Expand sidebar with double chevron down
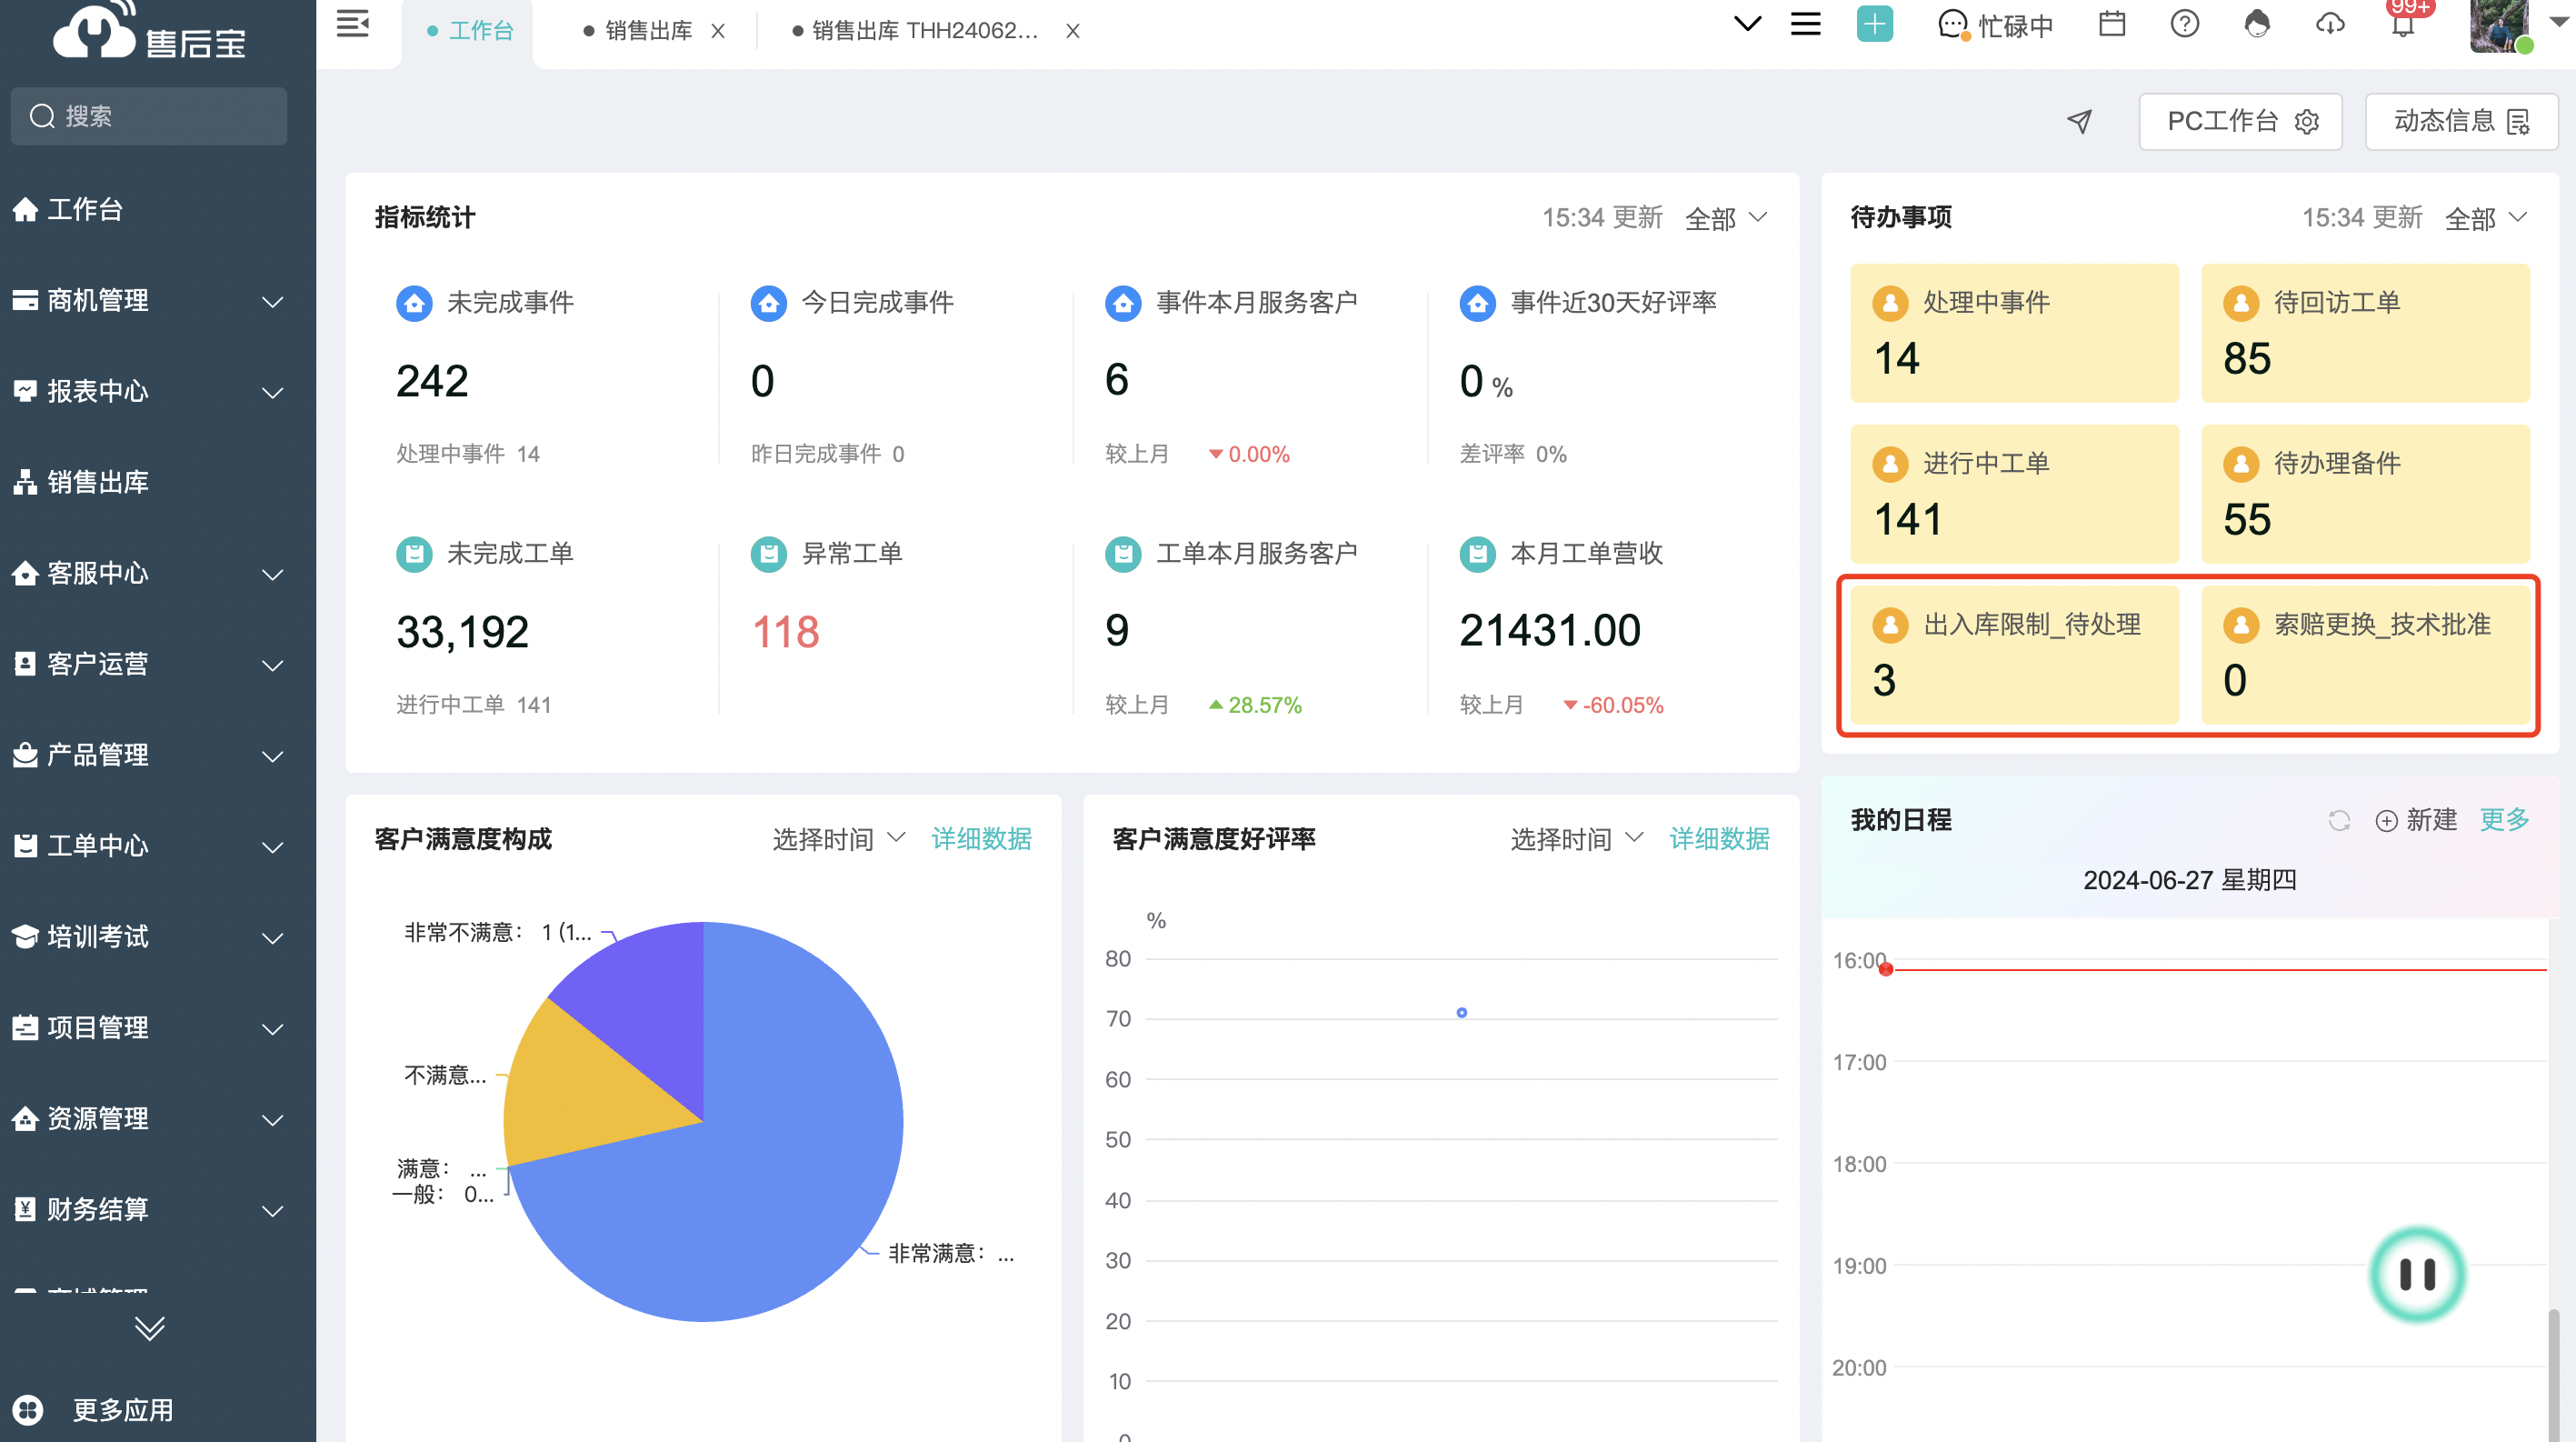2576x1442 pixels. 150,1327
